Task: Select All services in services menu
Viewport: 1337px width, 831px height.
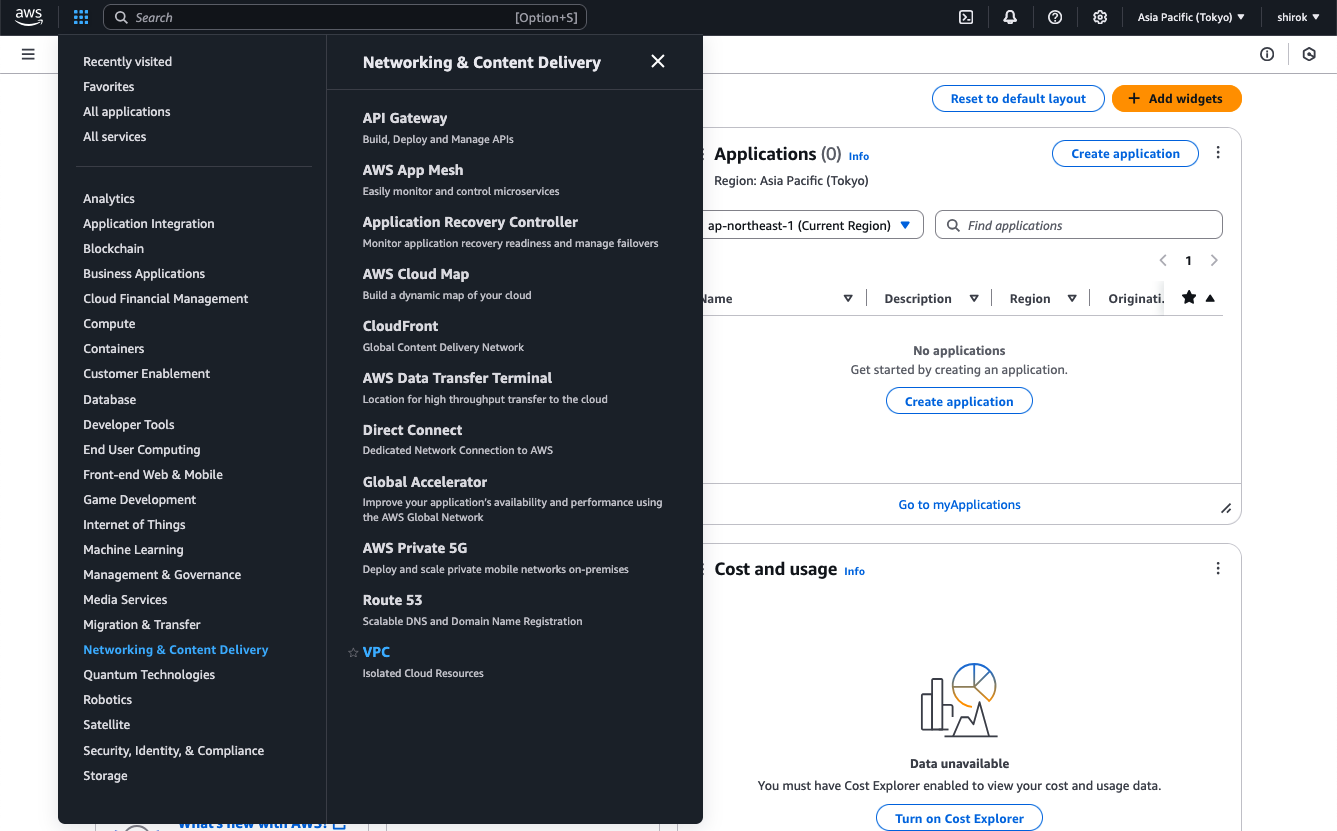Action: point(115,137)
